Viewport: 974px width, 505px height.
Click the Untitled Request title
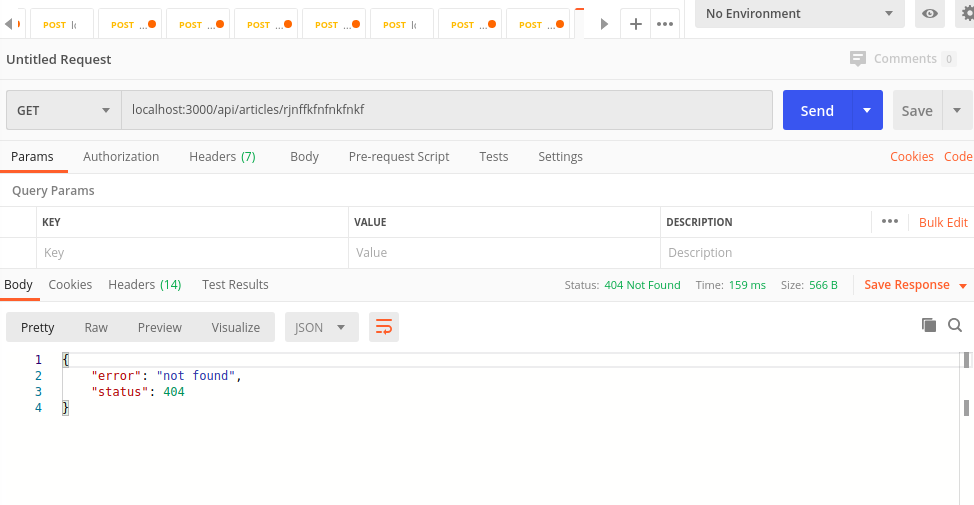[x=58, y=60]
